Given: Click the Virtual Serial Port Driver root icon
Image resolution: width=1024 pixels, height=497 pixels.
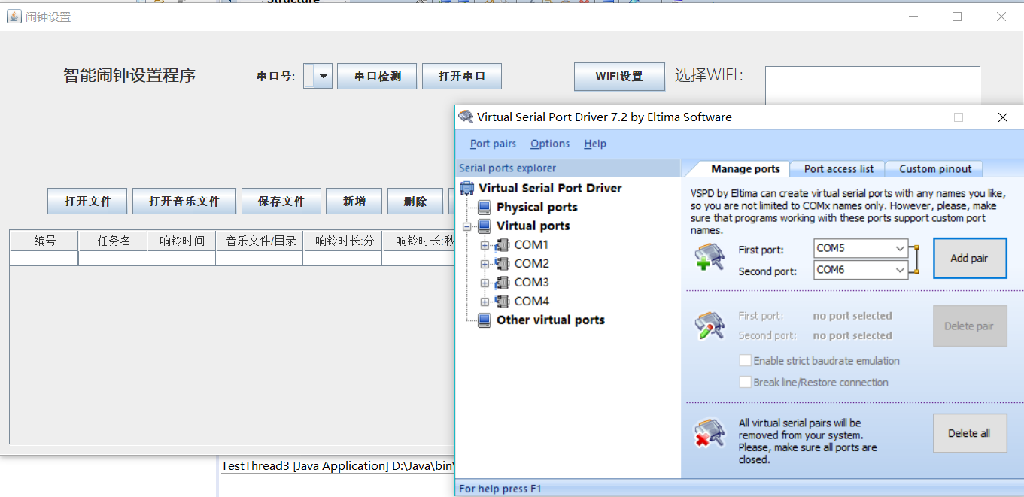Looking at the screenshot, I should pos(468,188).
